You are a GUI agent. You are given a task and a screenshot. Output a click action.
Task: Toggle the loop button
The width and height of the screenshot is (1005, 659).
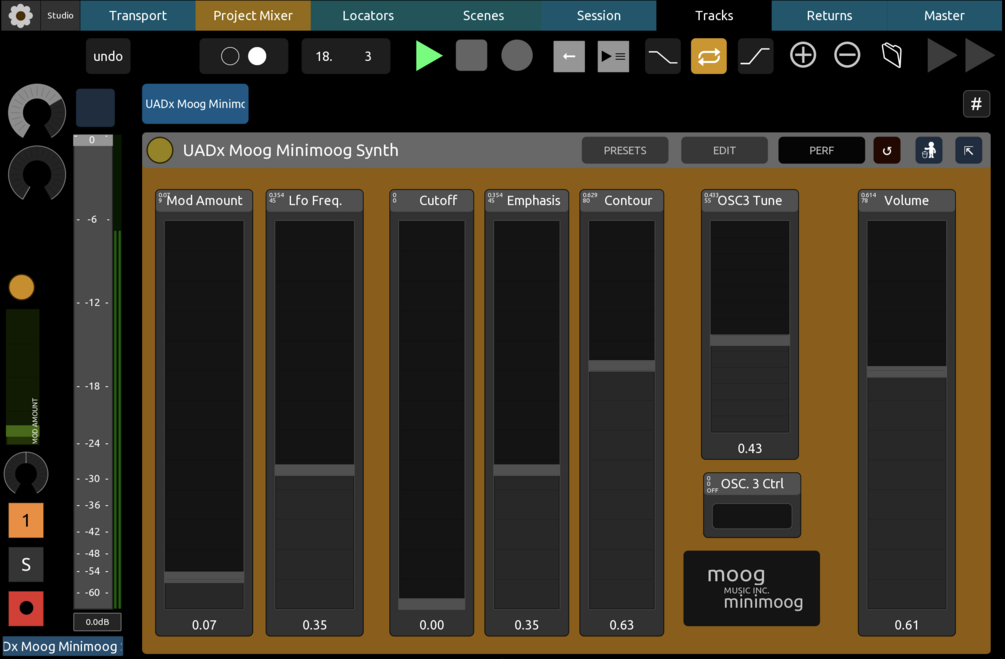pos(709,56)
